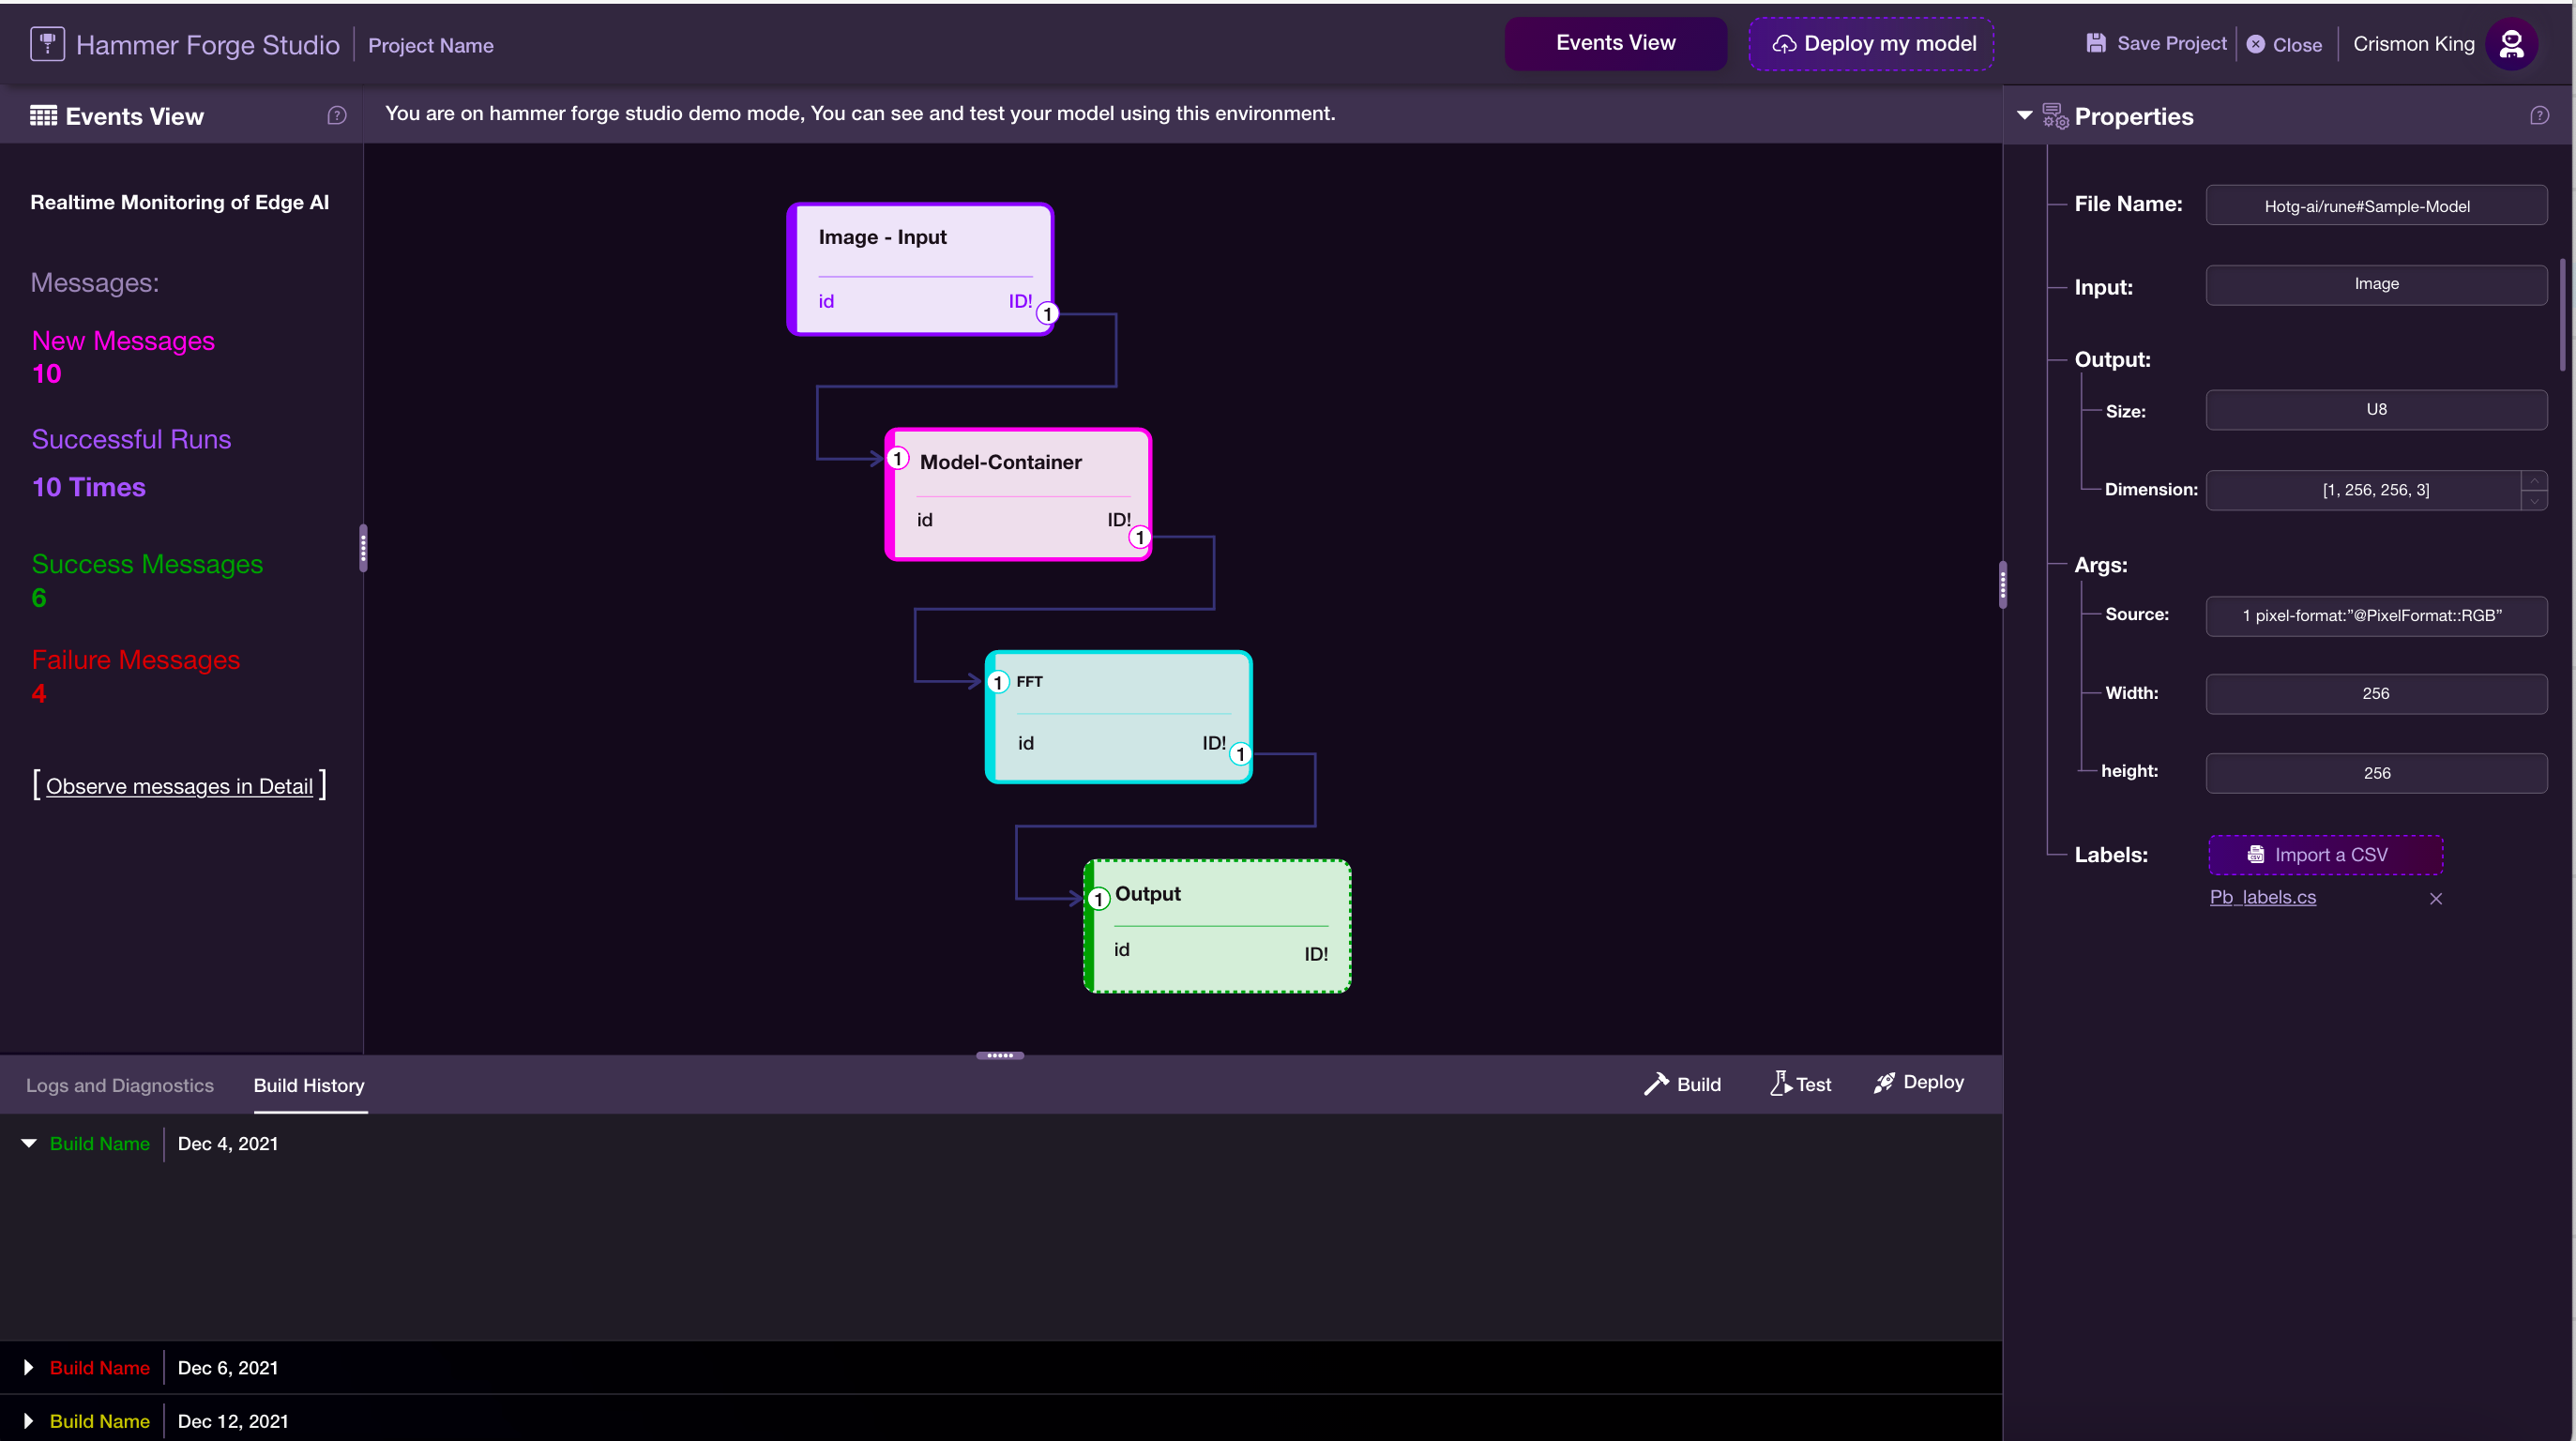2576x1441 pixels.
Task: Click the left sidebar resize handle
Action: click(x=363, y=548)
